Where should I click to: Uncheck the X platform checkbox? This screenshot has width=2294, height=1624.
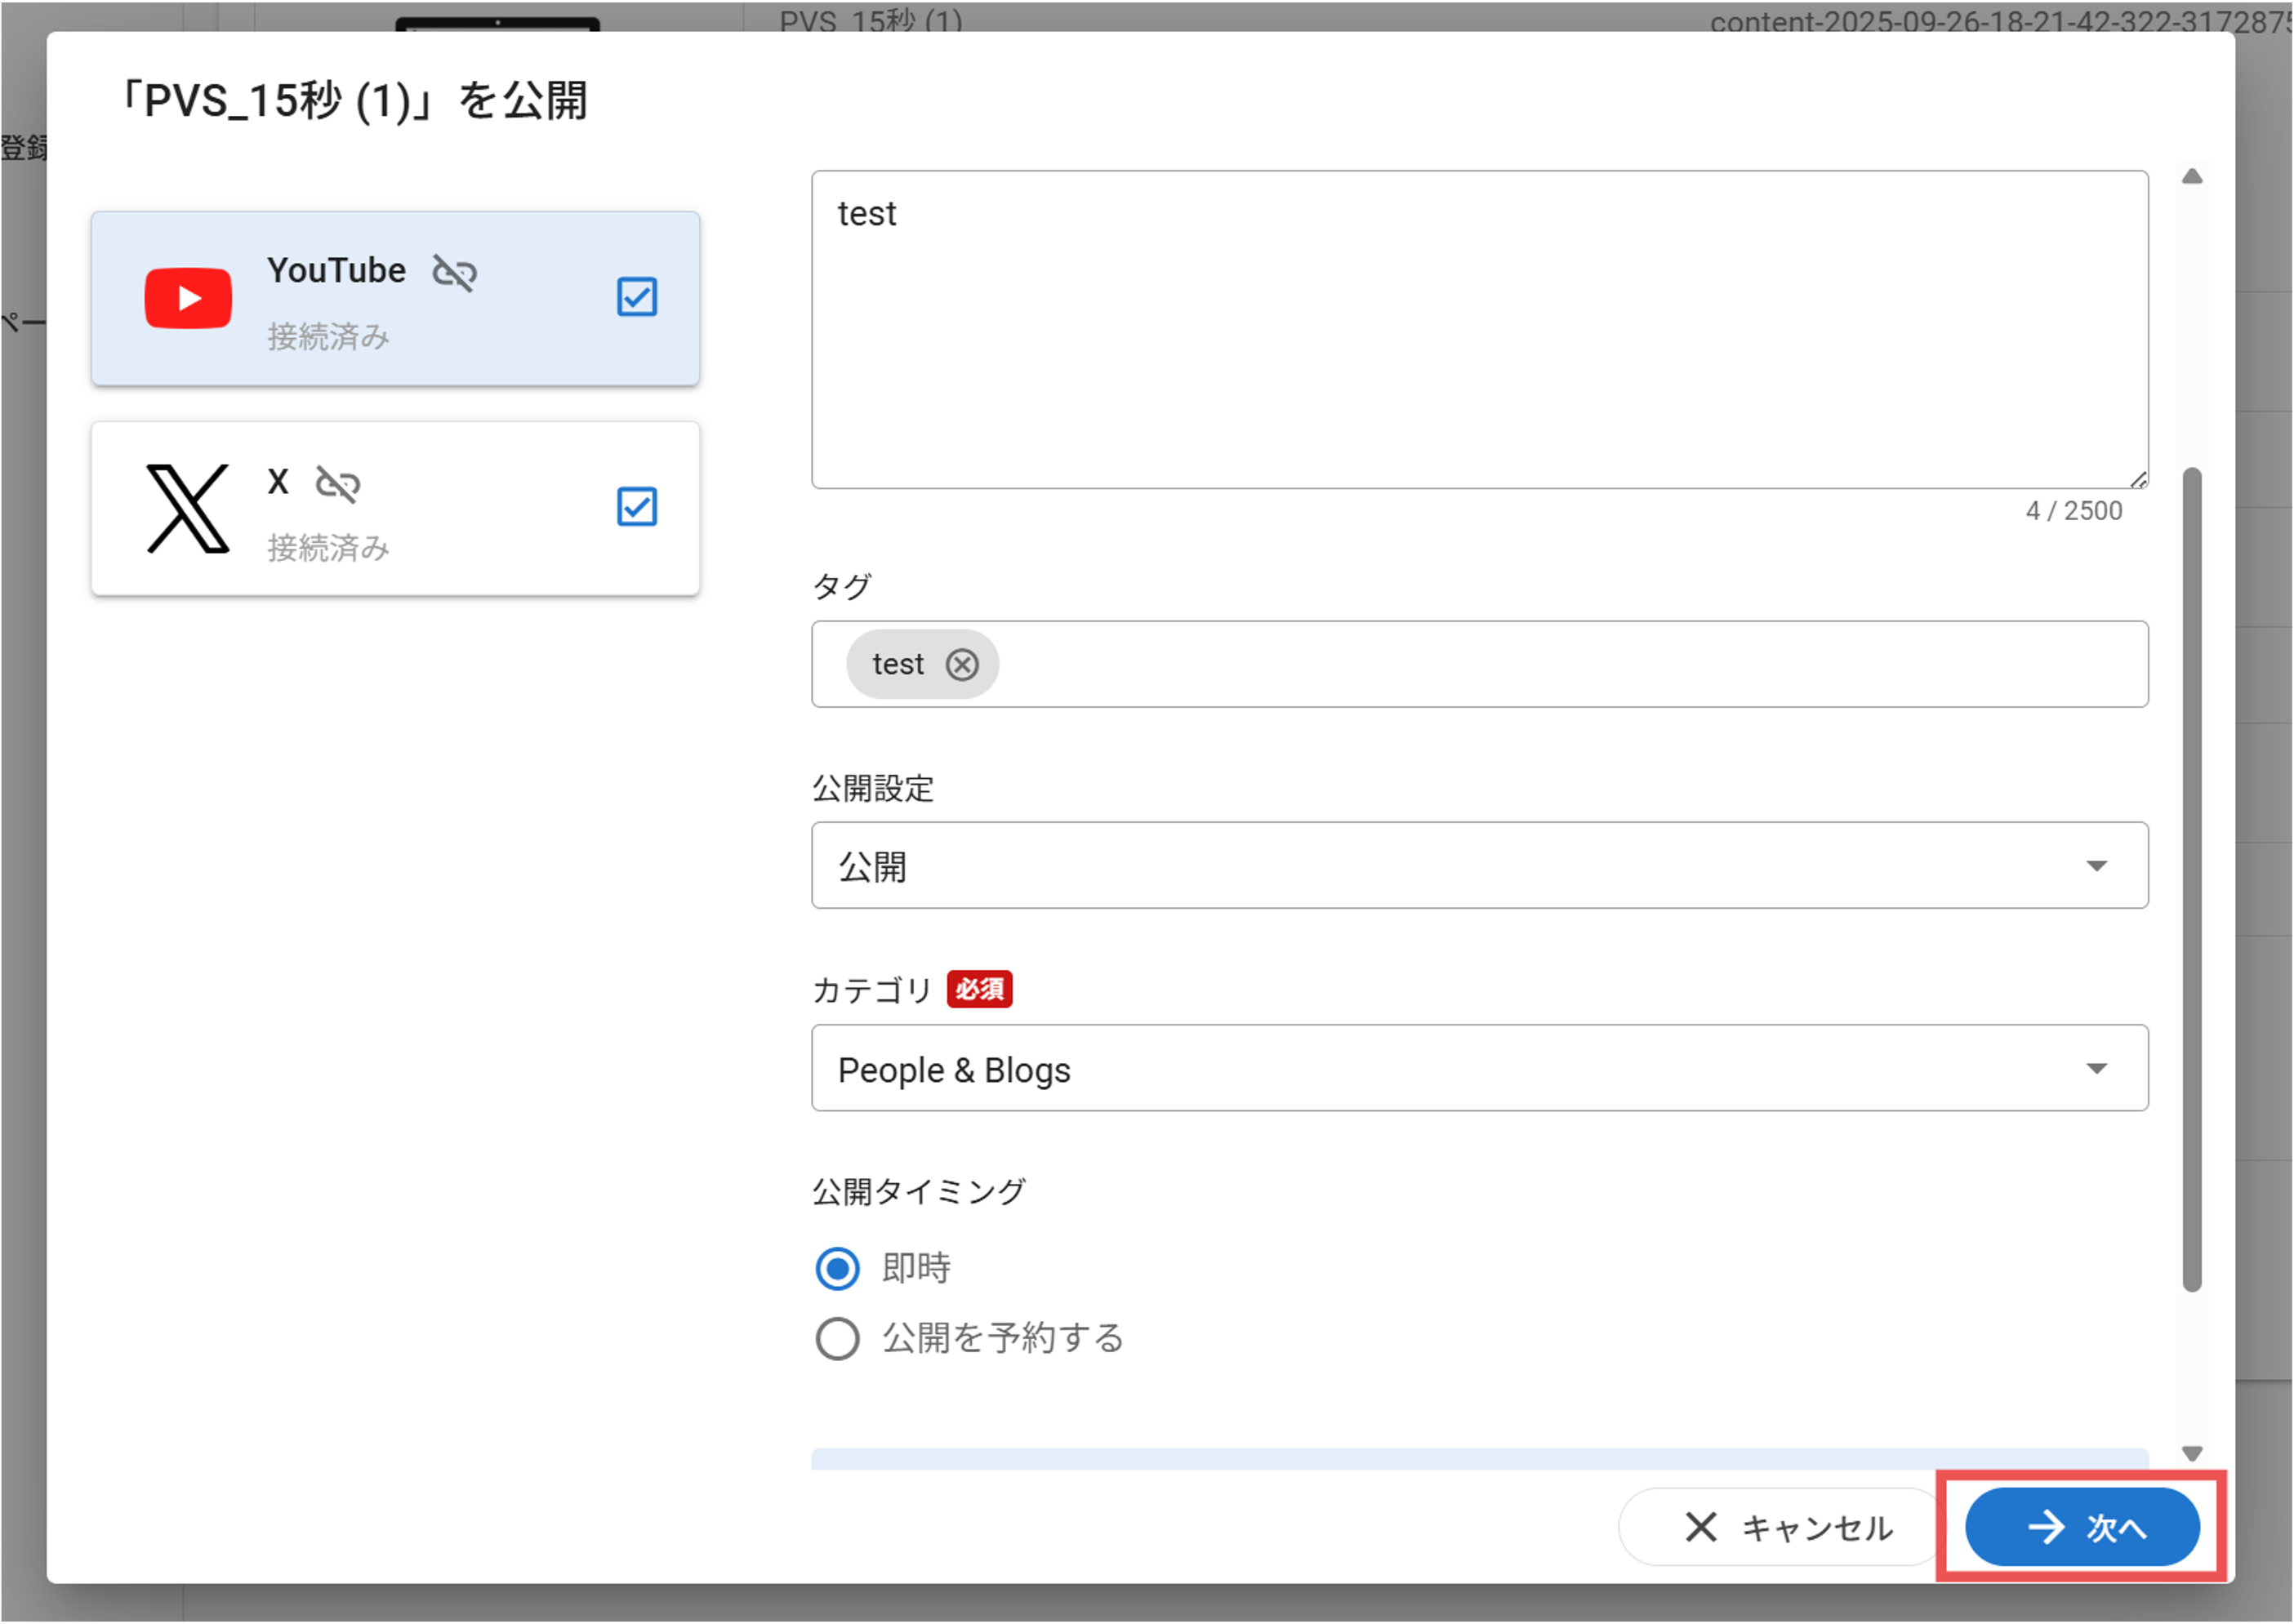[x=637, y=507]
